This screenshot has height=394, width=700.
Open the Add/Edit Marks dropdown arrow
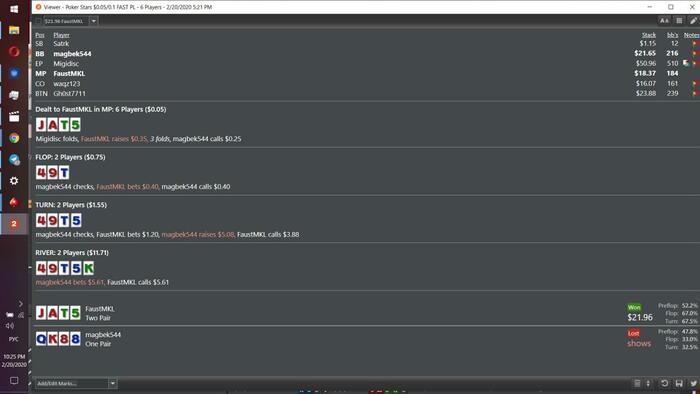112,383
